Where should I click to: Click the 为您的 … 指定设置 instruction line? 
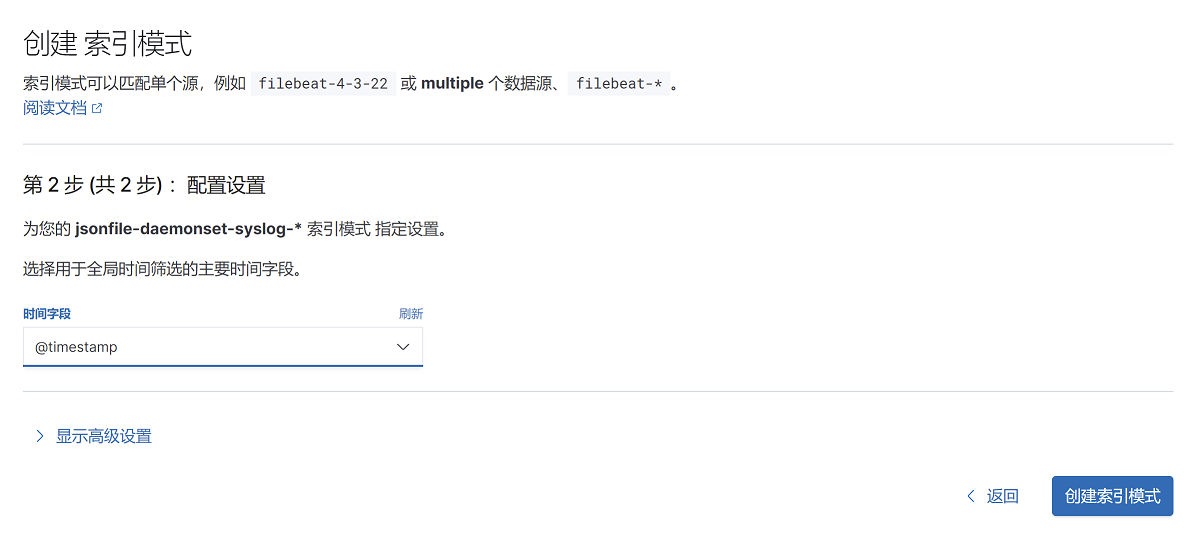(x=234, y=230)
